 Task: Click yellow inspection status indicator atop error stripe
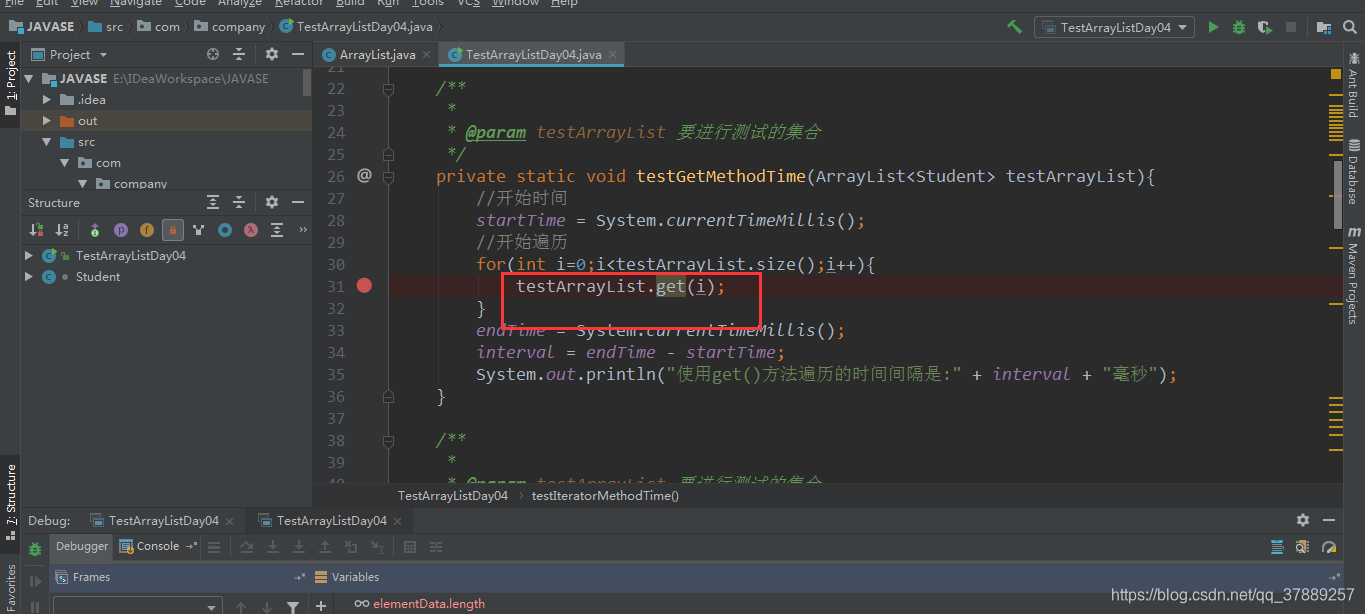point(1336,74)
